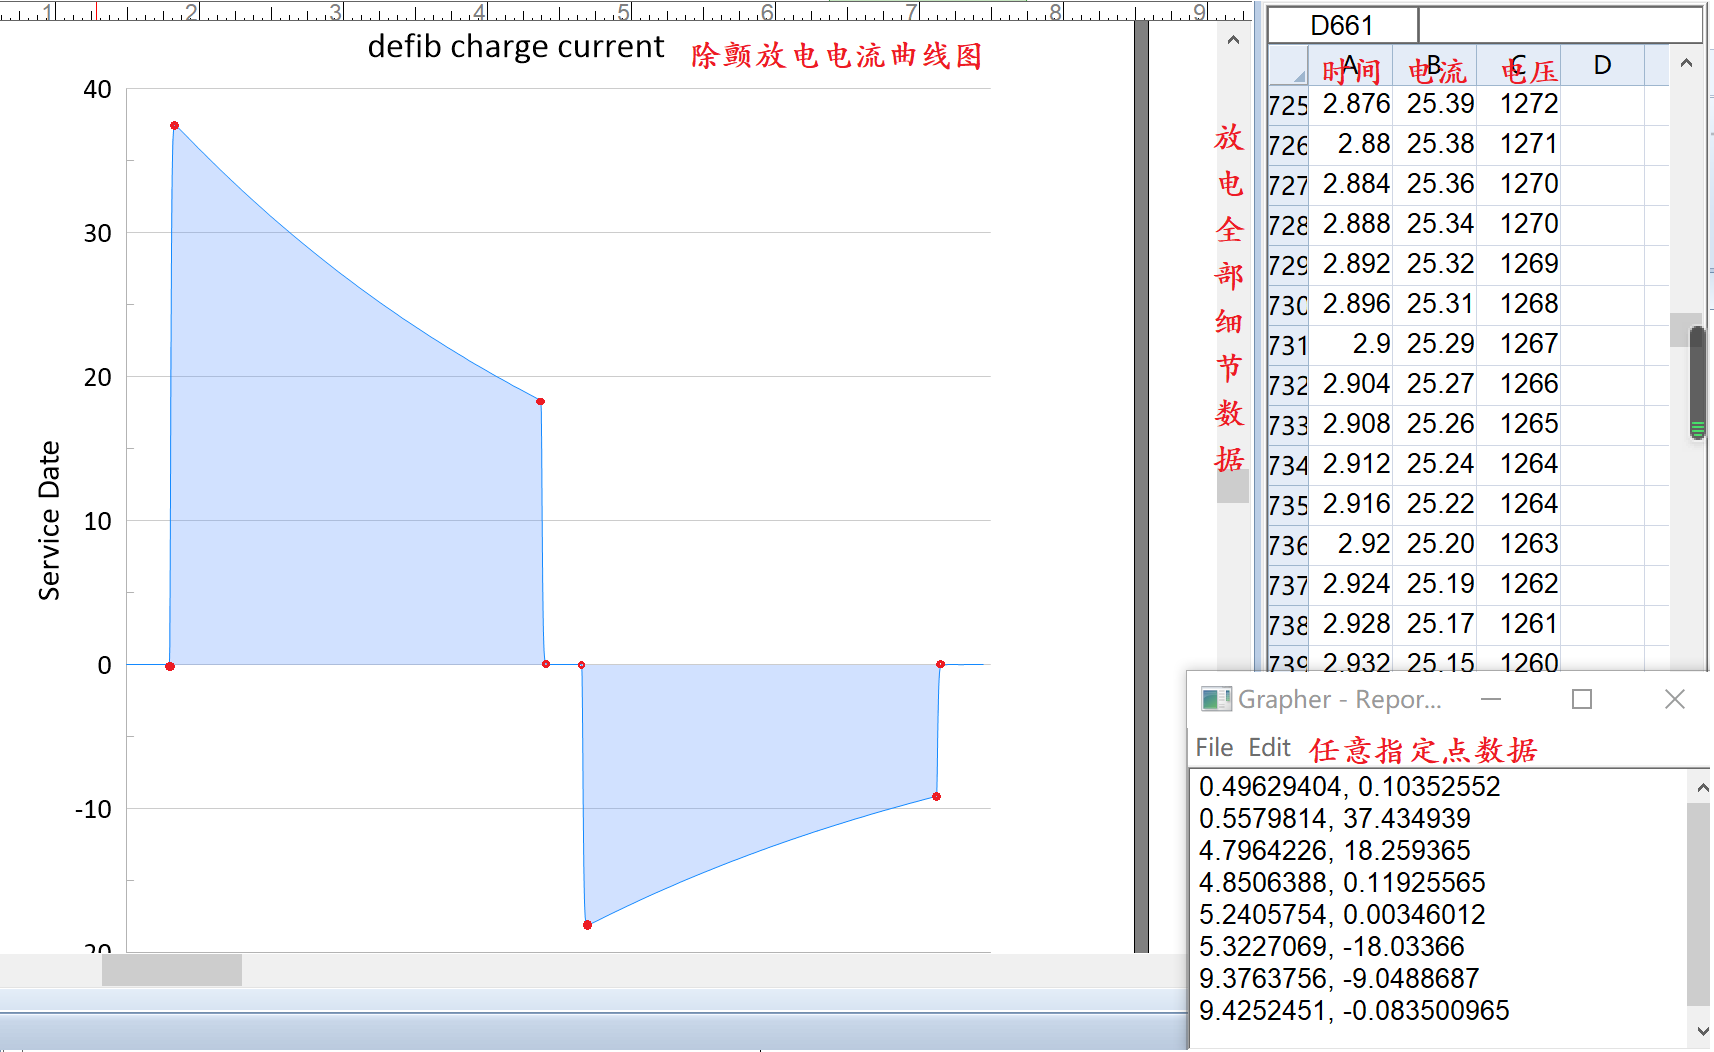The width and height of the screenshot is (1714, 1052).
Task: Click the cell reference box showing D661
Action: click(1342, 25)
